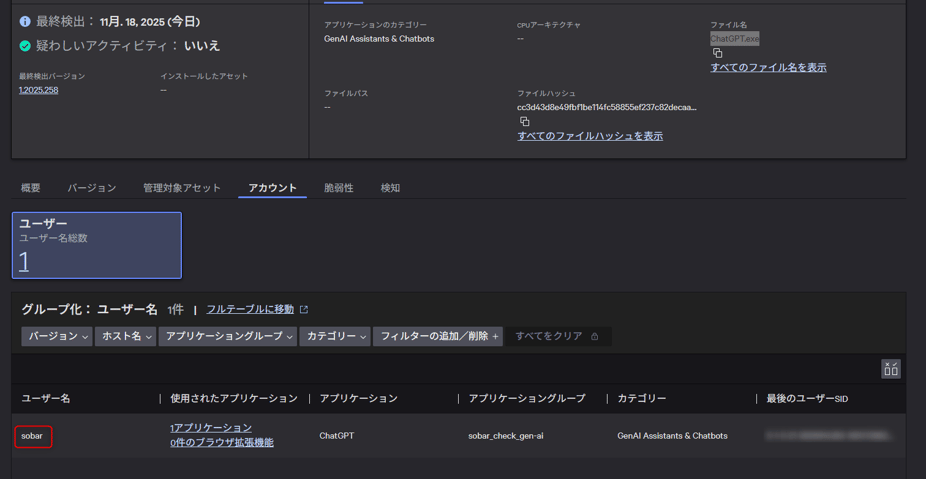This screenshot has height=479, width=926.
Task: Click the external link icon beside フルテーブルに移動
Action: (x=304, y=309)
